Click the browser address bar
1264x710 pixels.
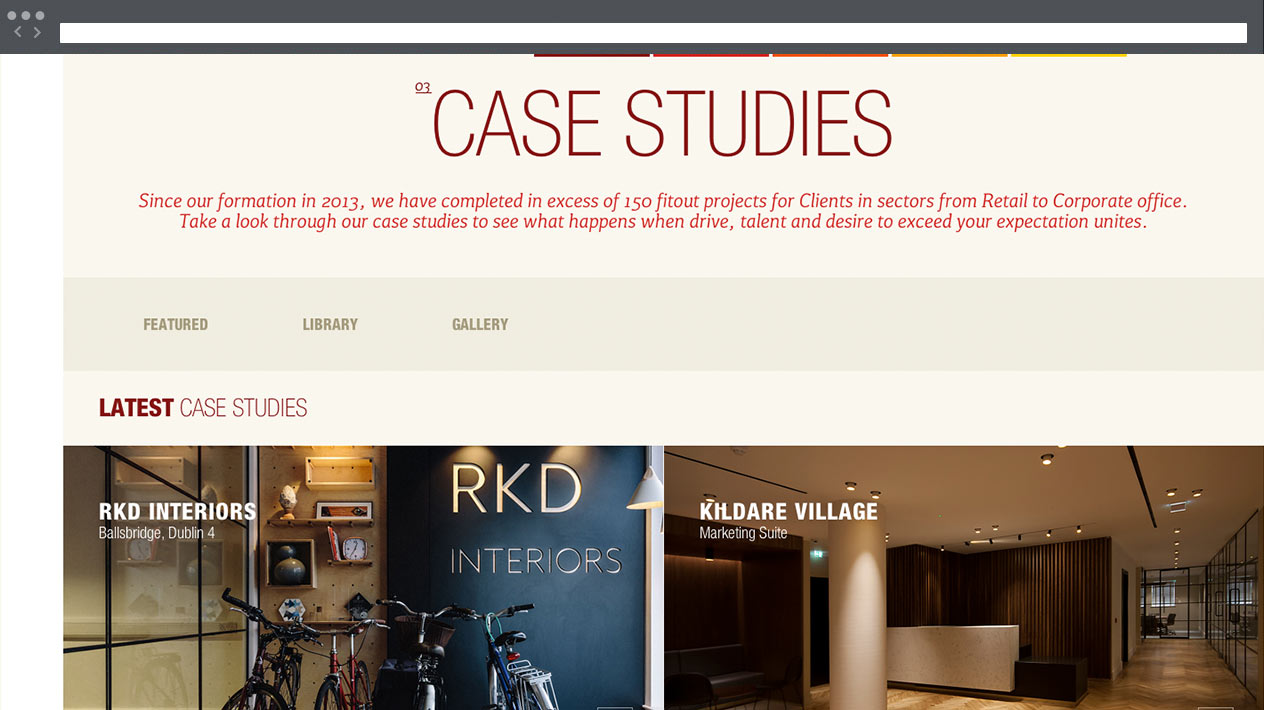(x=653, y=33)
